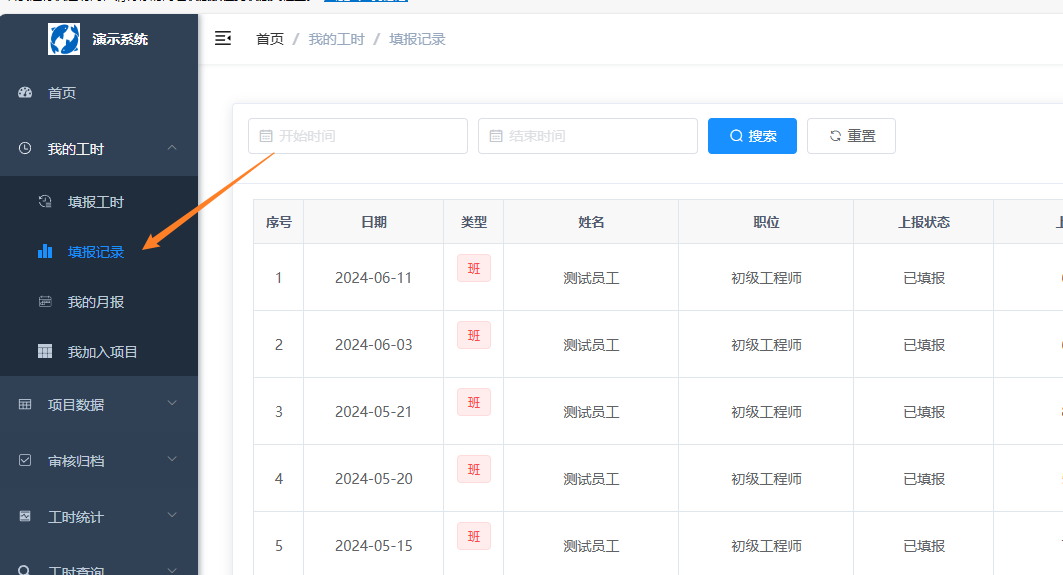Viewport: 1063px width, 575px height.
Task: Click the clock icon beside 我的工时
Action: 25,148
